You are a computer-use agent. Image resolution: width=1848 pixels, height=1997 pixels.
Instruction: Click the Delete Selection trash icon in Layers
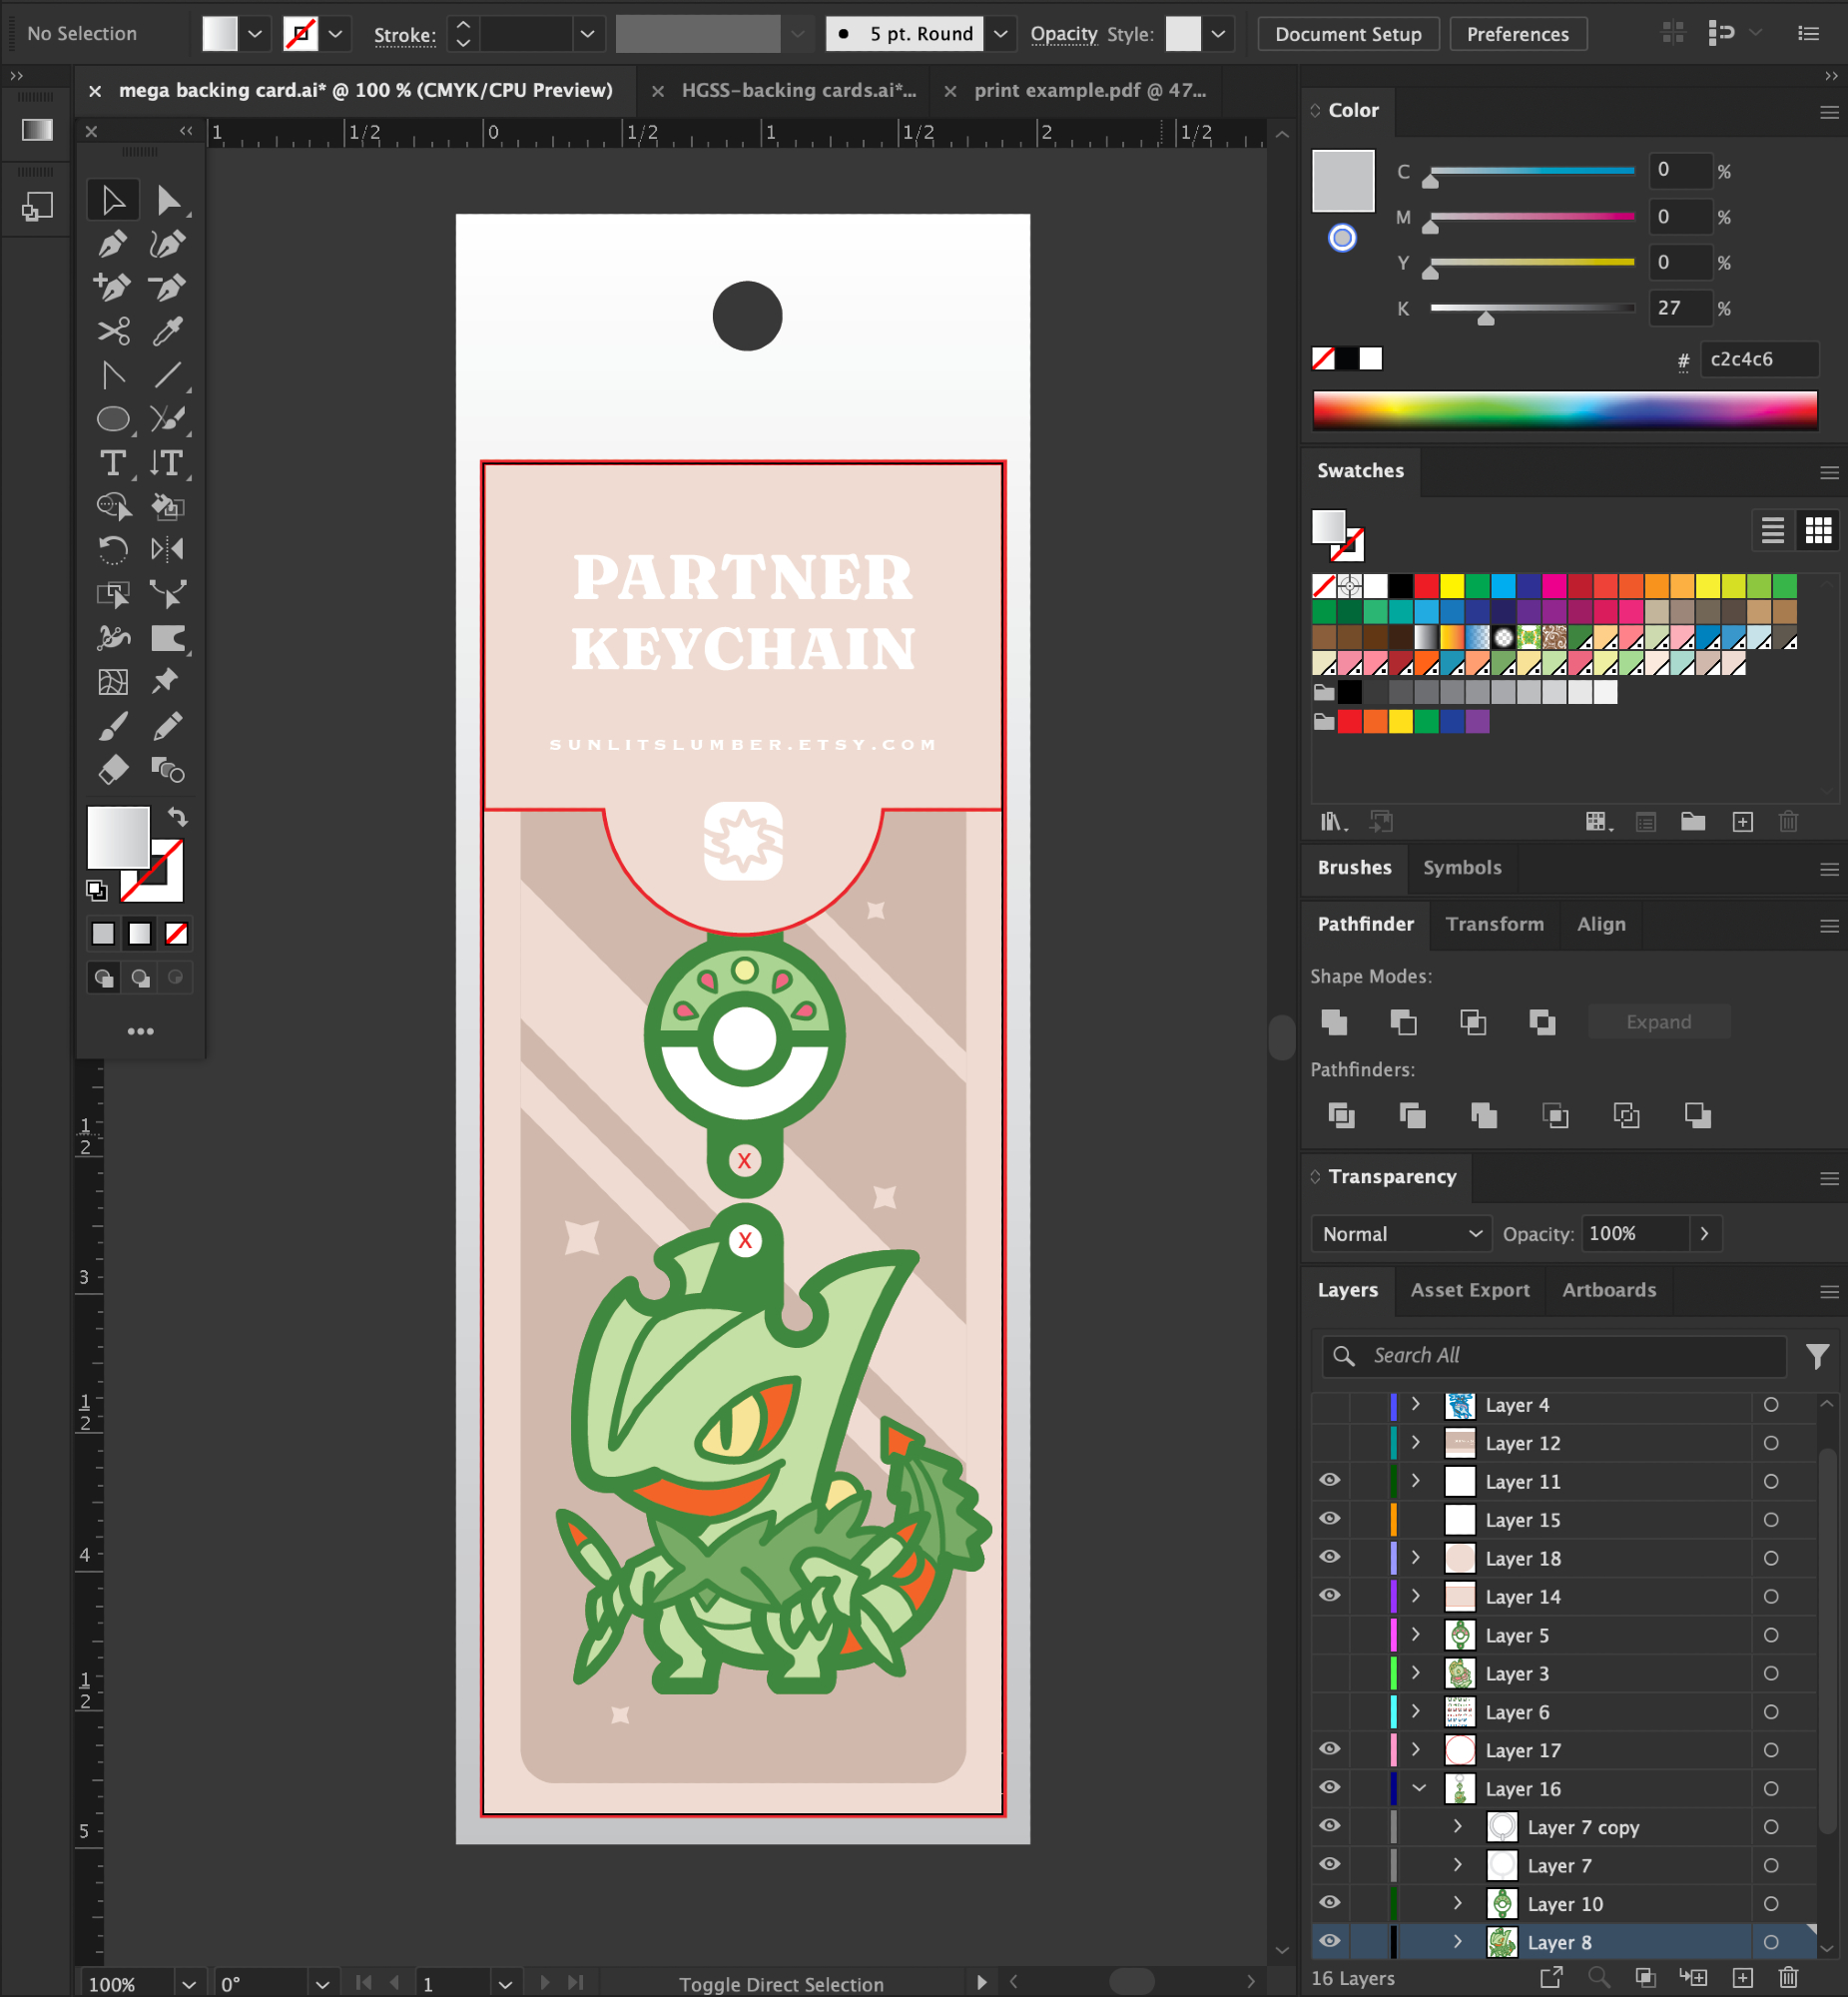coord(1788,1977)
